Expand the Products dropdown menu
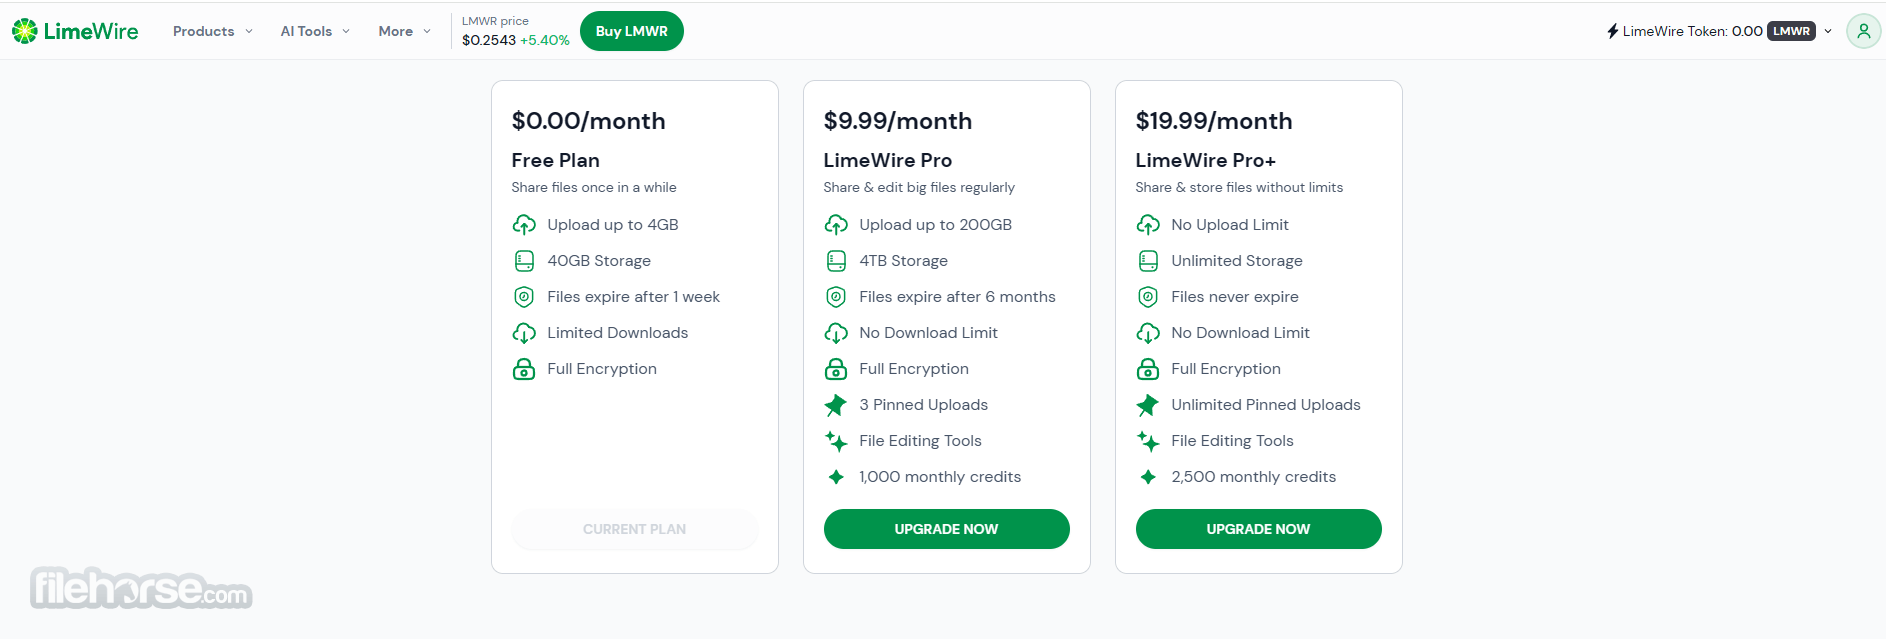The image size is (1886, 639). point(212,31)
